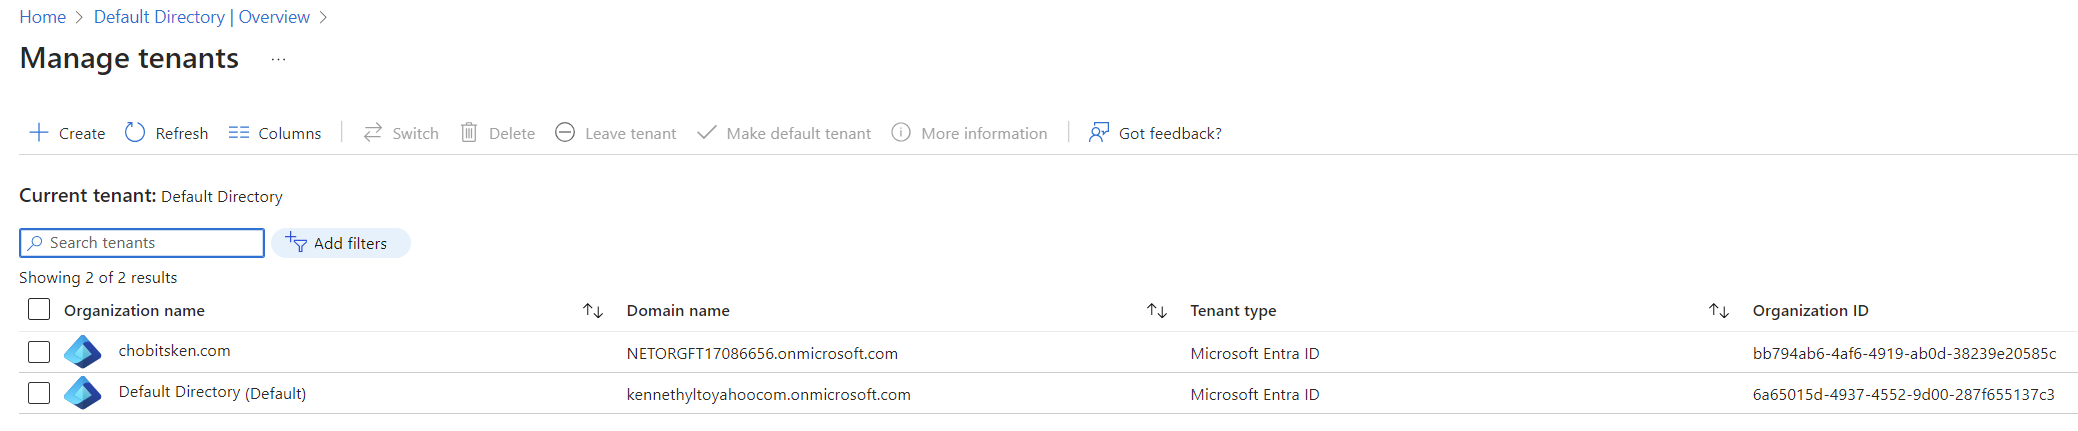The image size is (2078, 431).
Task: Open the Columns toolbar option
Action: click(290, 133)
